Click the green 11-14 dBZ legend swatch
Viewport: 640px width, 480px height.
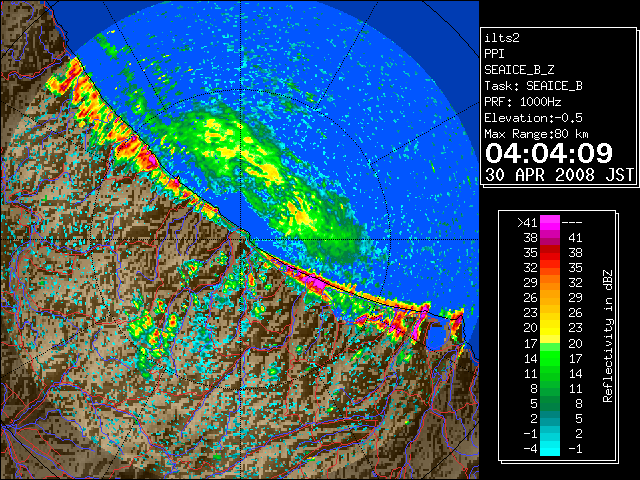coord(550,373)
